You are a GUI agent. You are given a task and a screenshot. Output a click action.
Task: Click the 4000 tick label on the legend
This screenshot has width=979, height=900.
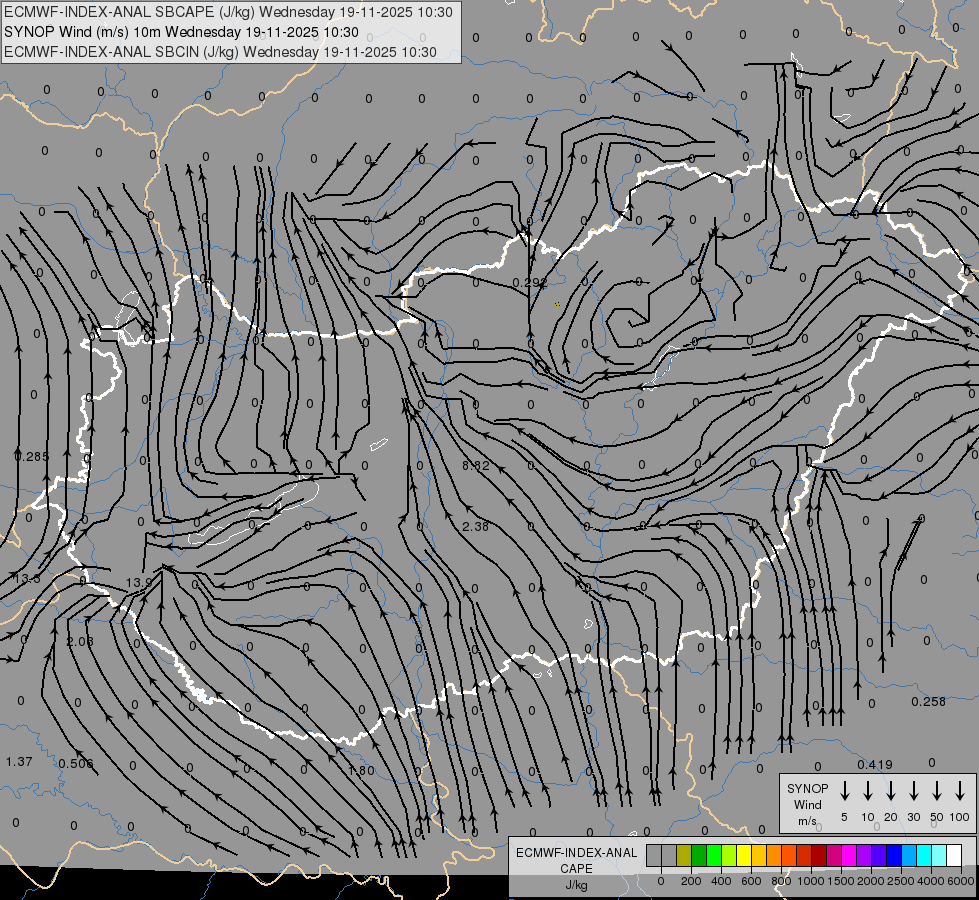tap(931, 881)
